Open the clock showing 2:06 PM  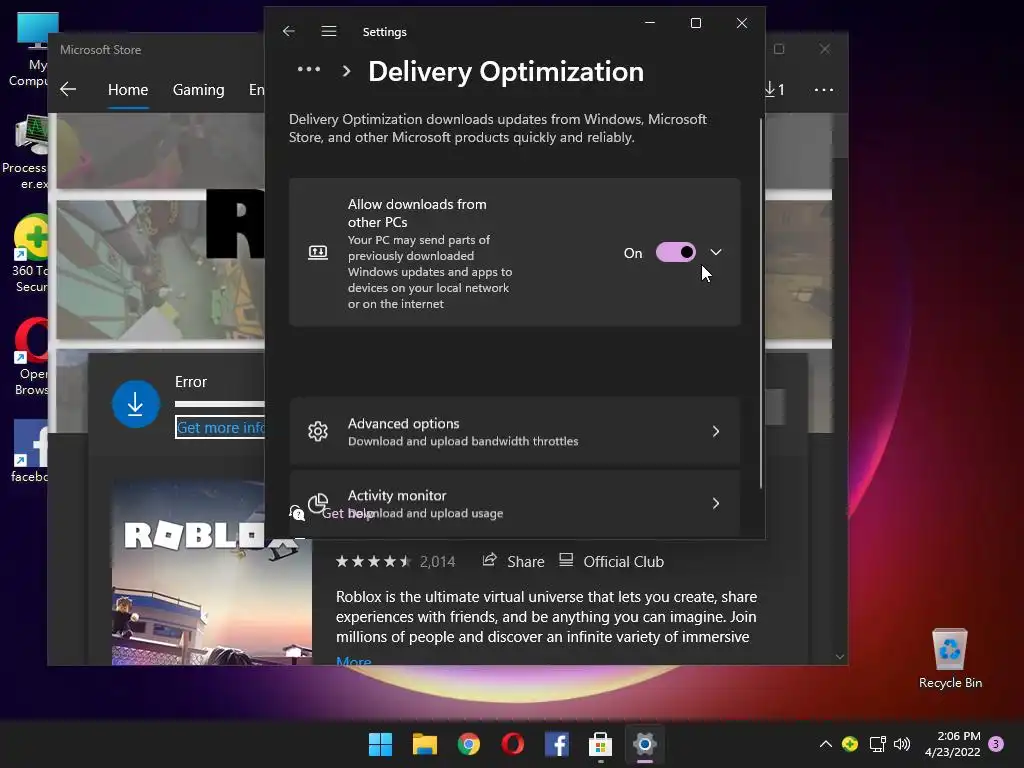click(x=953, y=744)
